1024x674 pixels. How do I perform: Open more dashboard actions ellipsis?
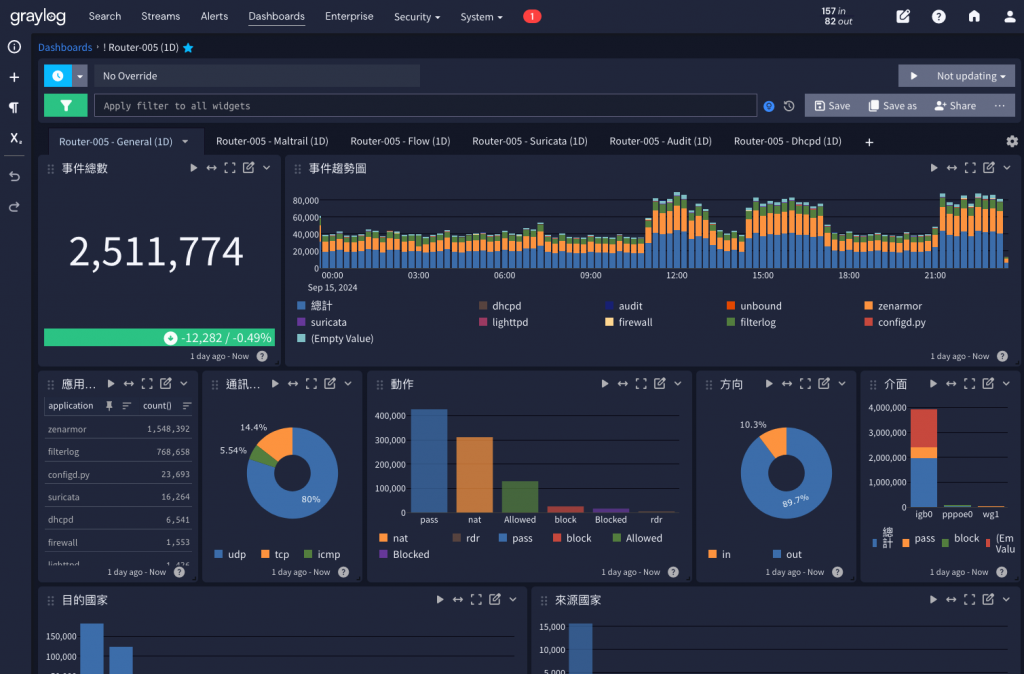tap(999, 105)
